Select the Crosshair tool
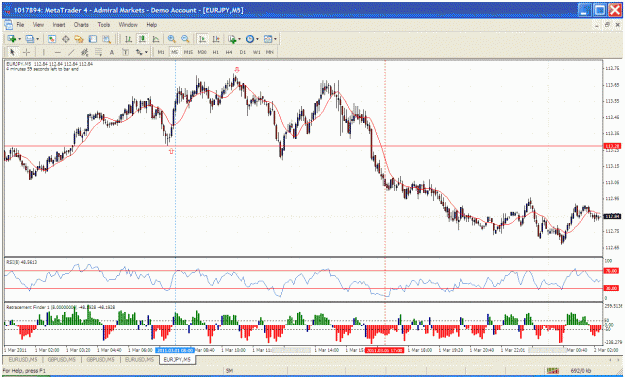Viewport: 625px width, 377px height. click(26, 52)
